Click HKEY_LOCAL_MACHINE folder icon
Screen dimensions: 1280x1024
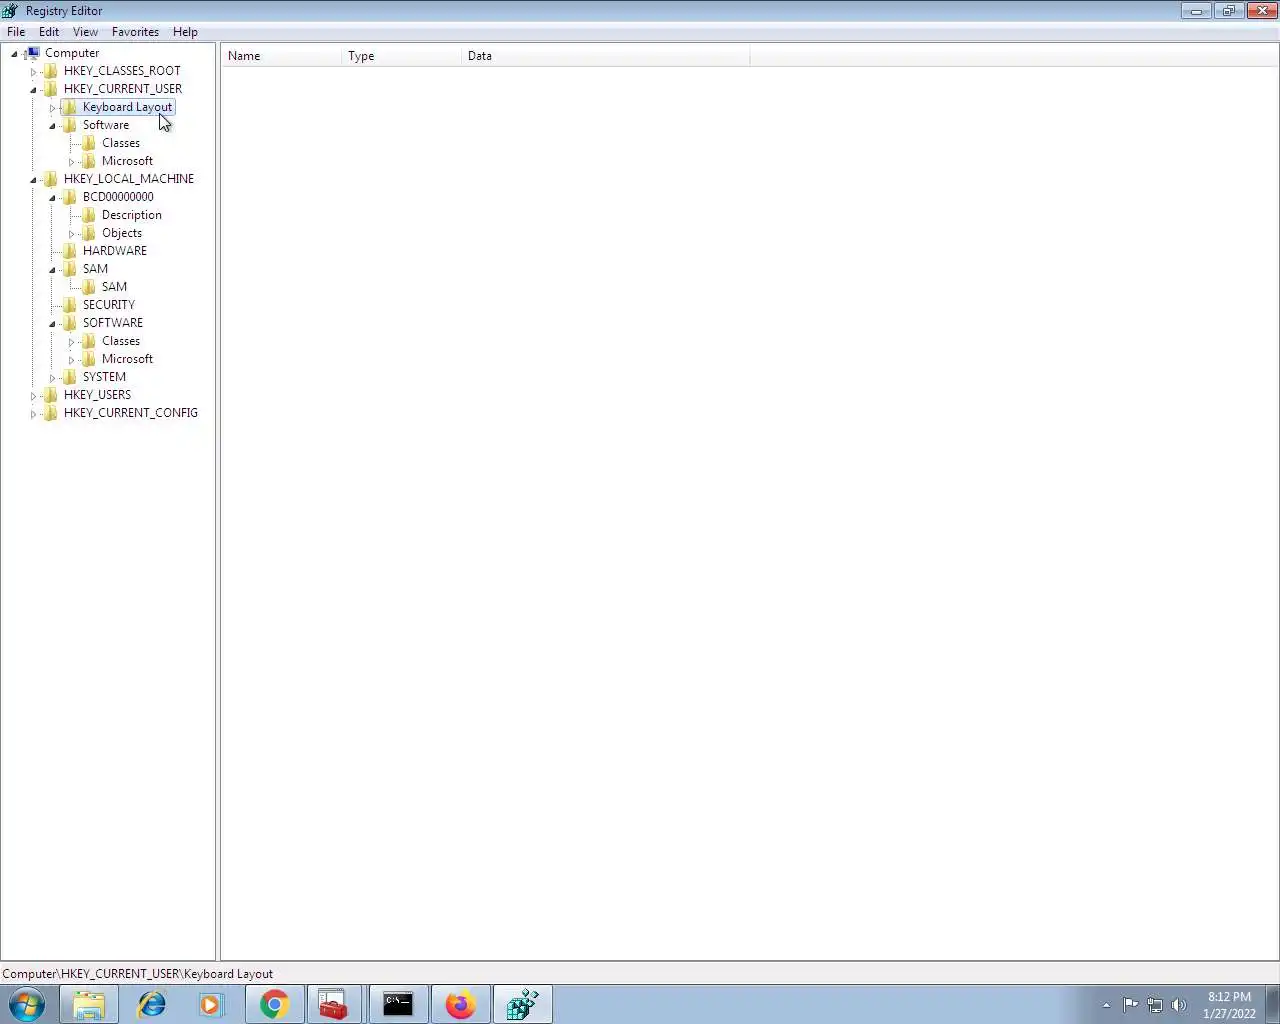tap(51, 179)
